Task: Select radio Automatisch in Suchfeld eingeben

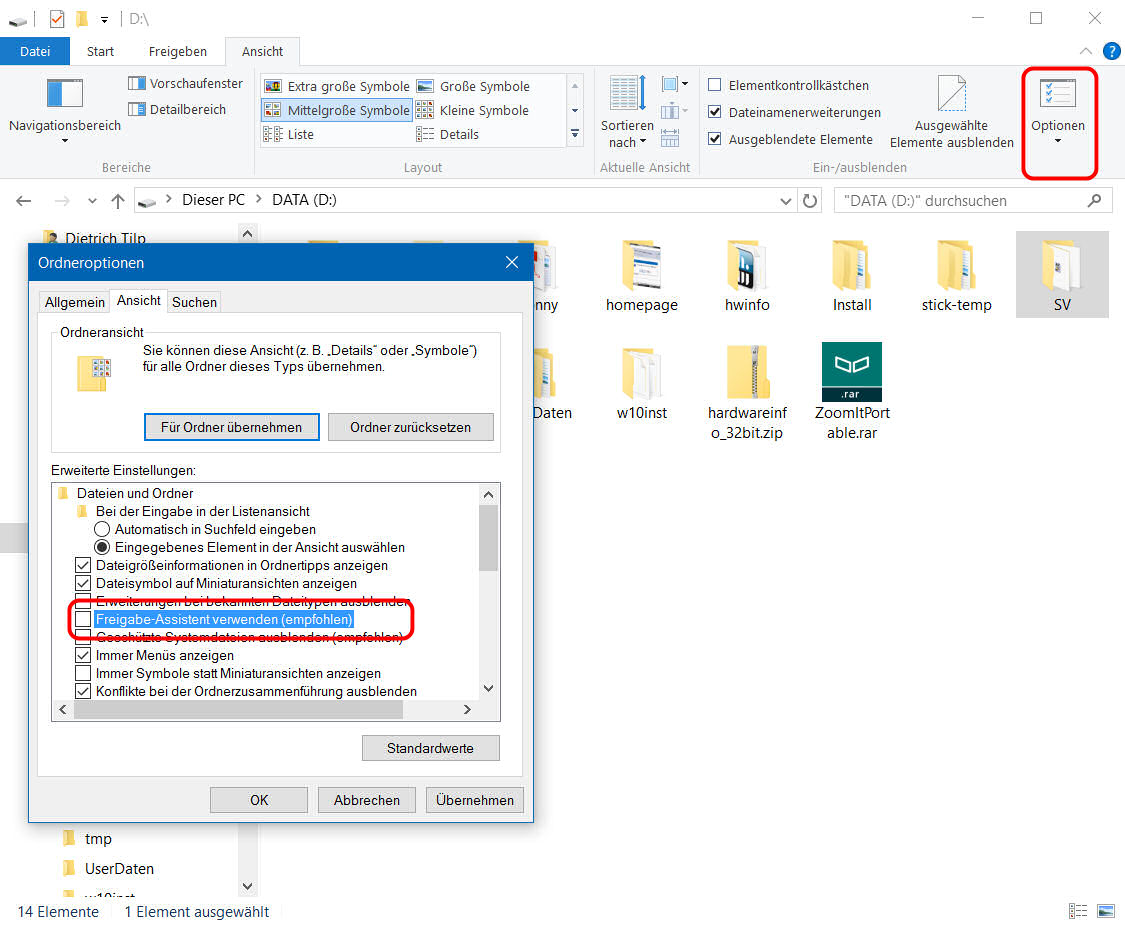Action: pyautogui.click(x=102, y=529)
